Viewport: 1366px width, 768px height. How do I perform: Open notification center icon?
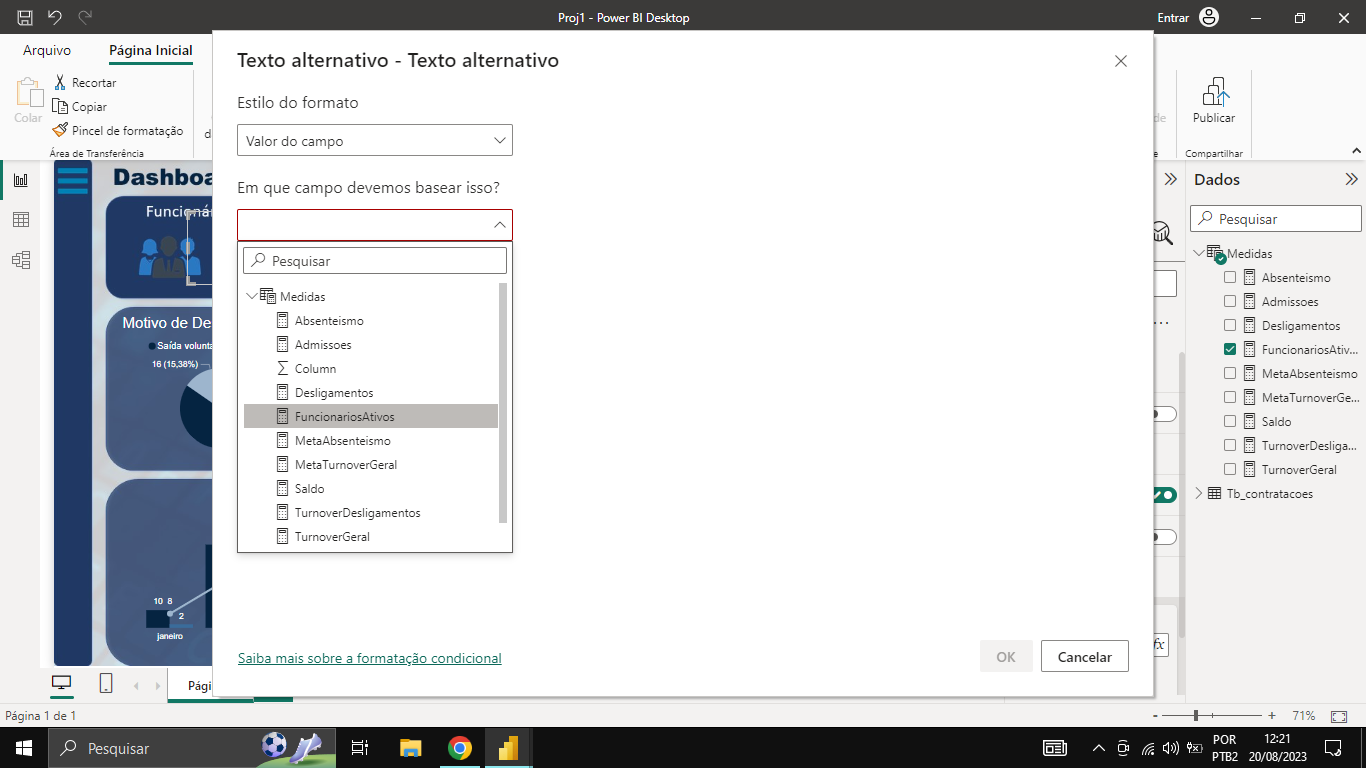point(1333,748)
